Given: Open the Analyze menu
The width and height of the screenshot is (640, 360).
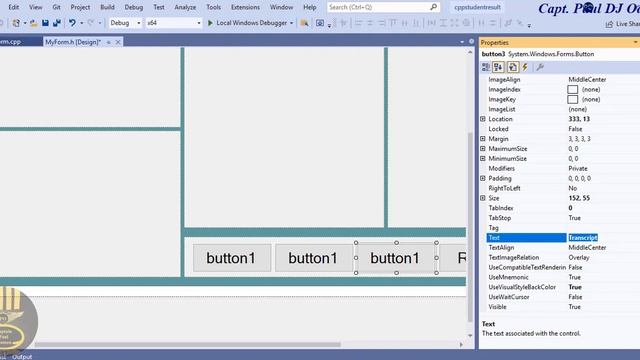Looking at the screenshot, I should click(185, 7).
